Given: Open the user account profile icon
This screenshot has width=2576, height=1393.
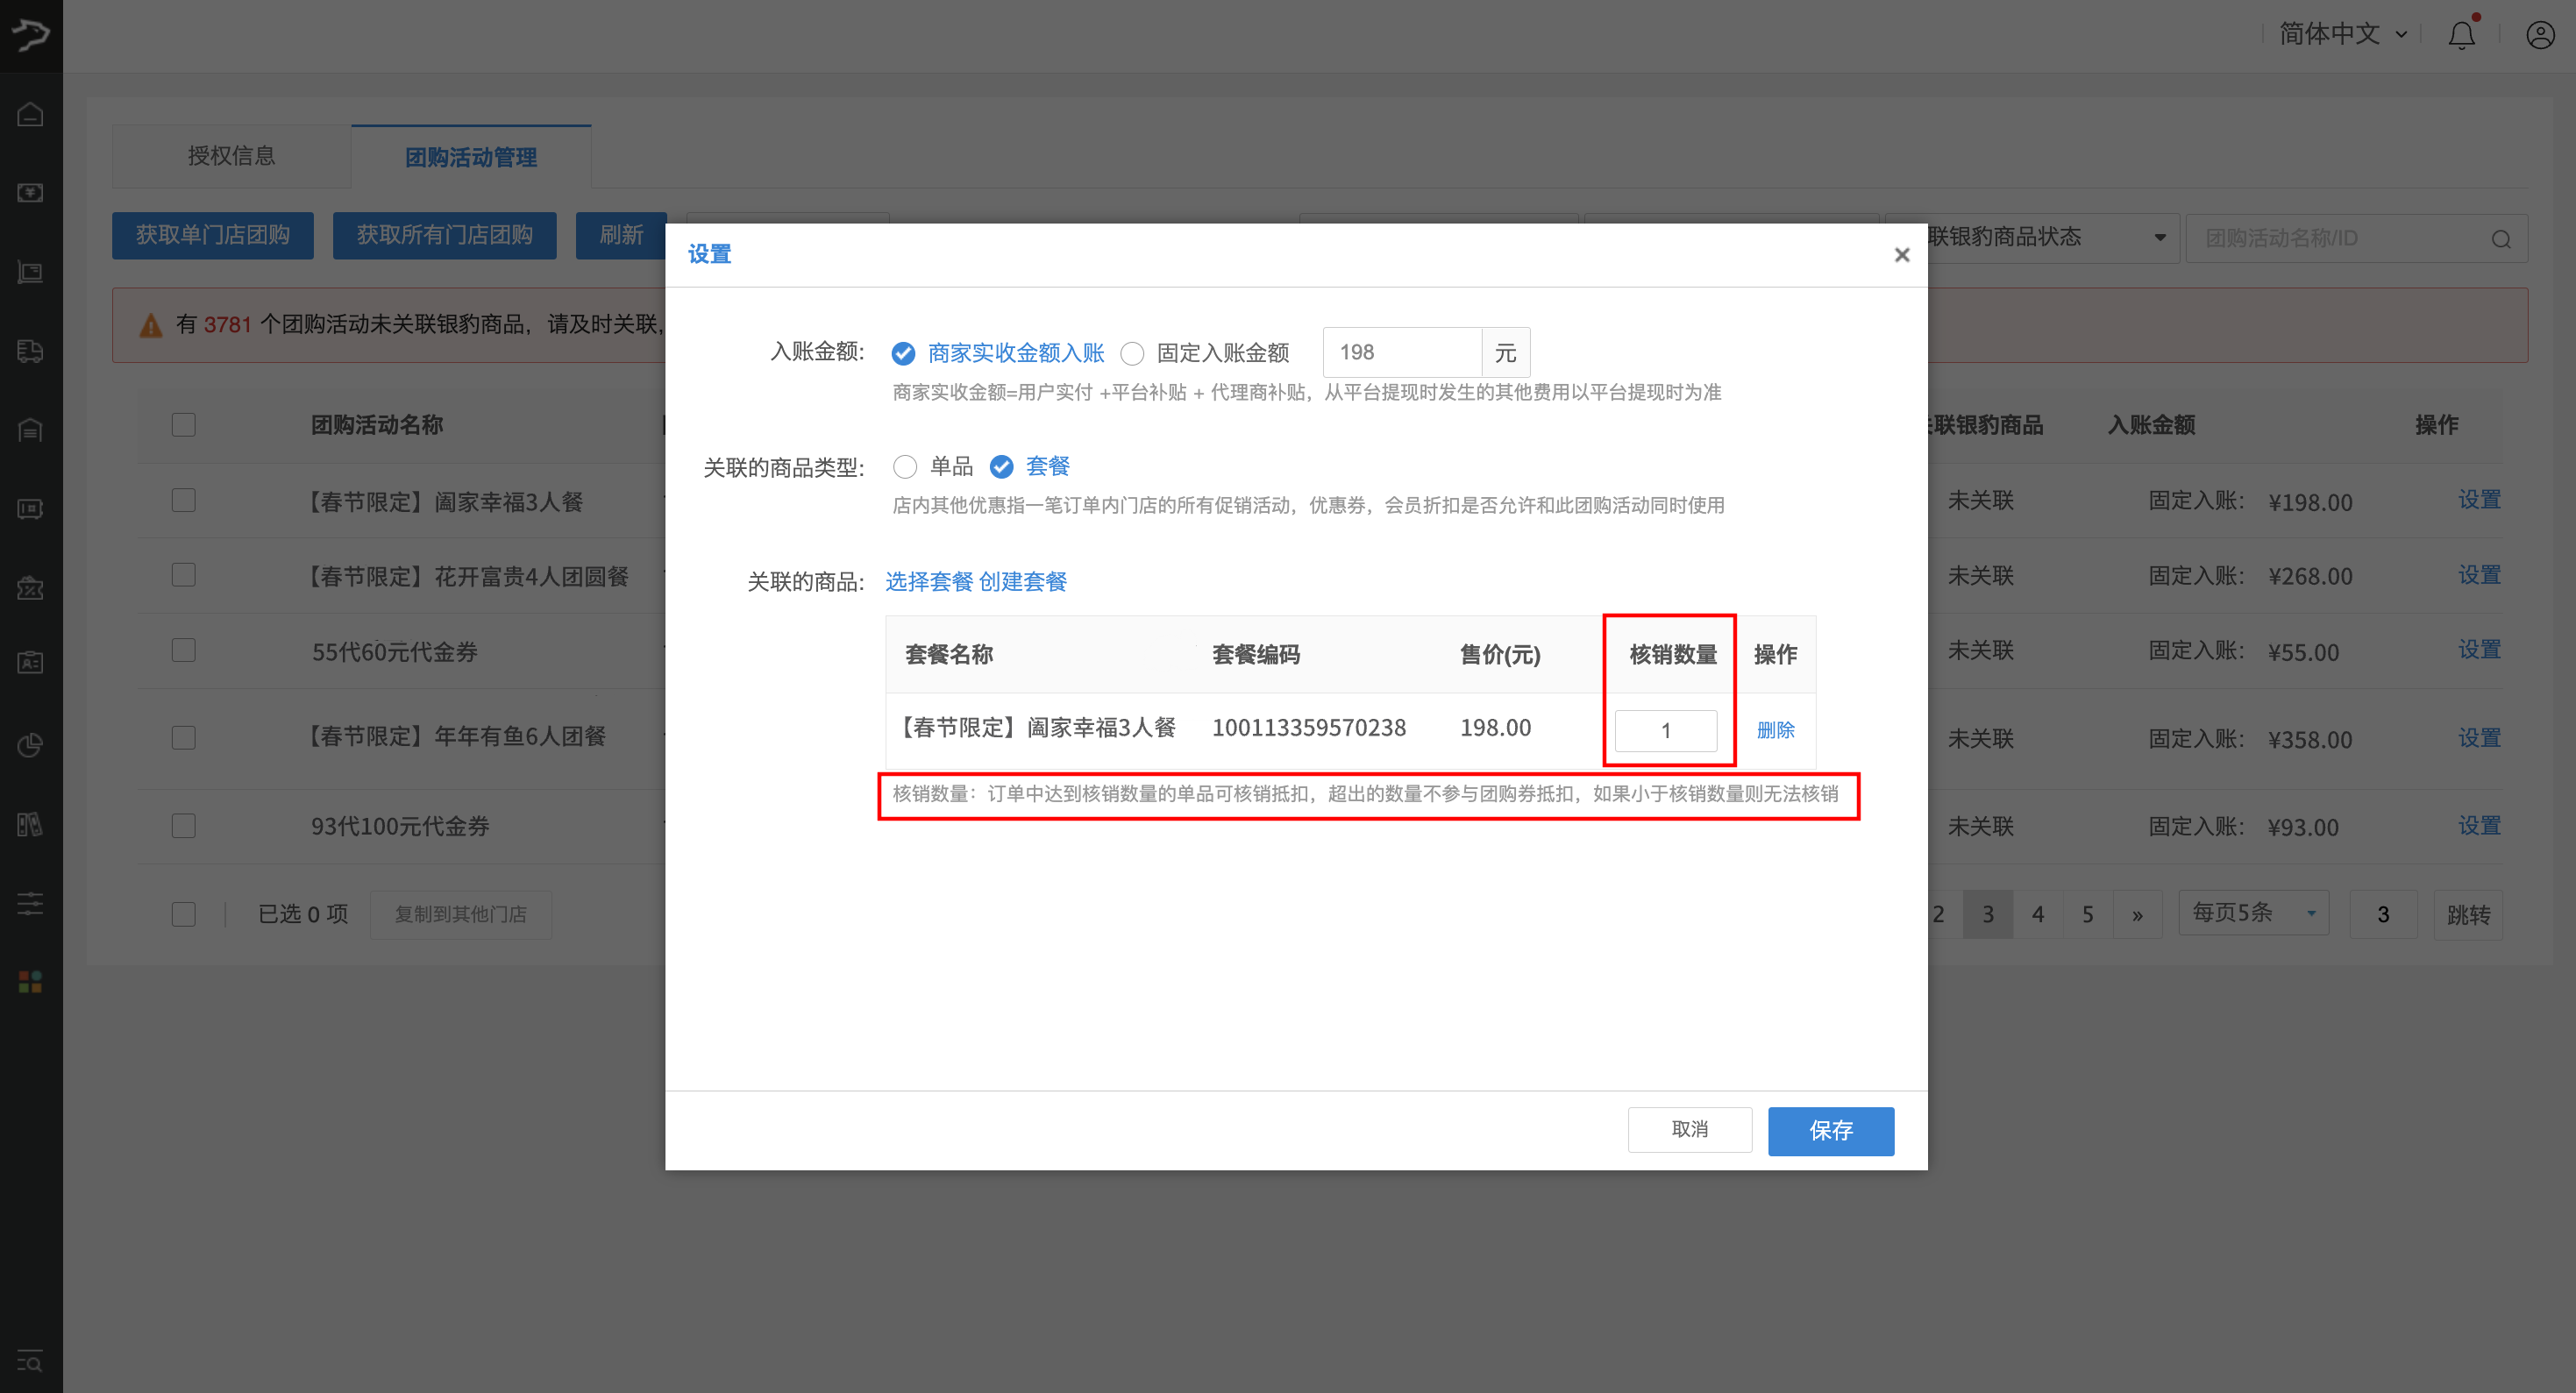Looking at the screenshot, I should (2540, 36).
